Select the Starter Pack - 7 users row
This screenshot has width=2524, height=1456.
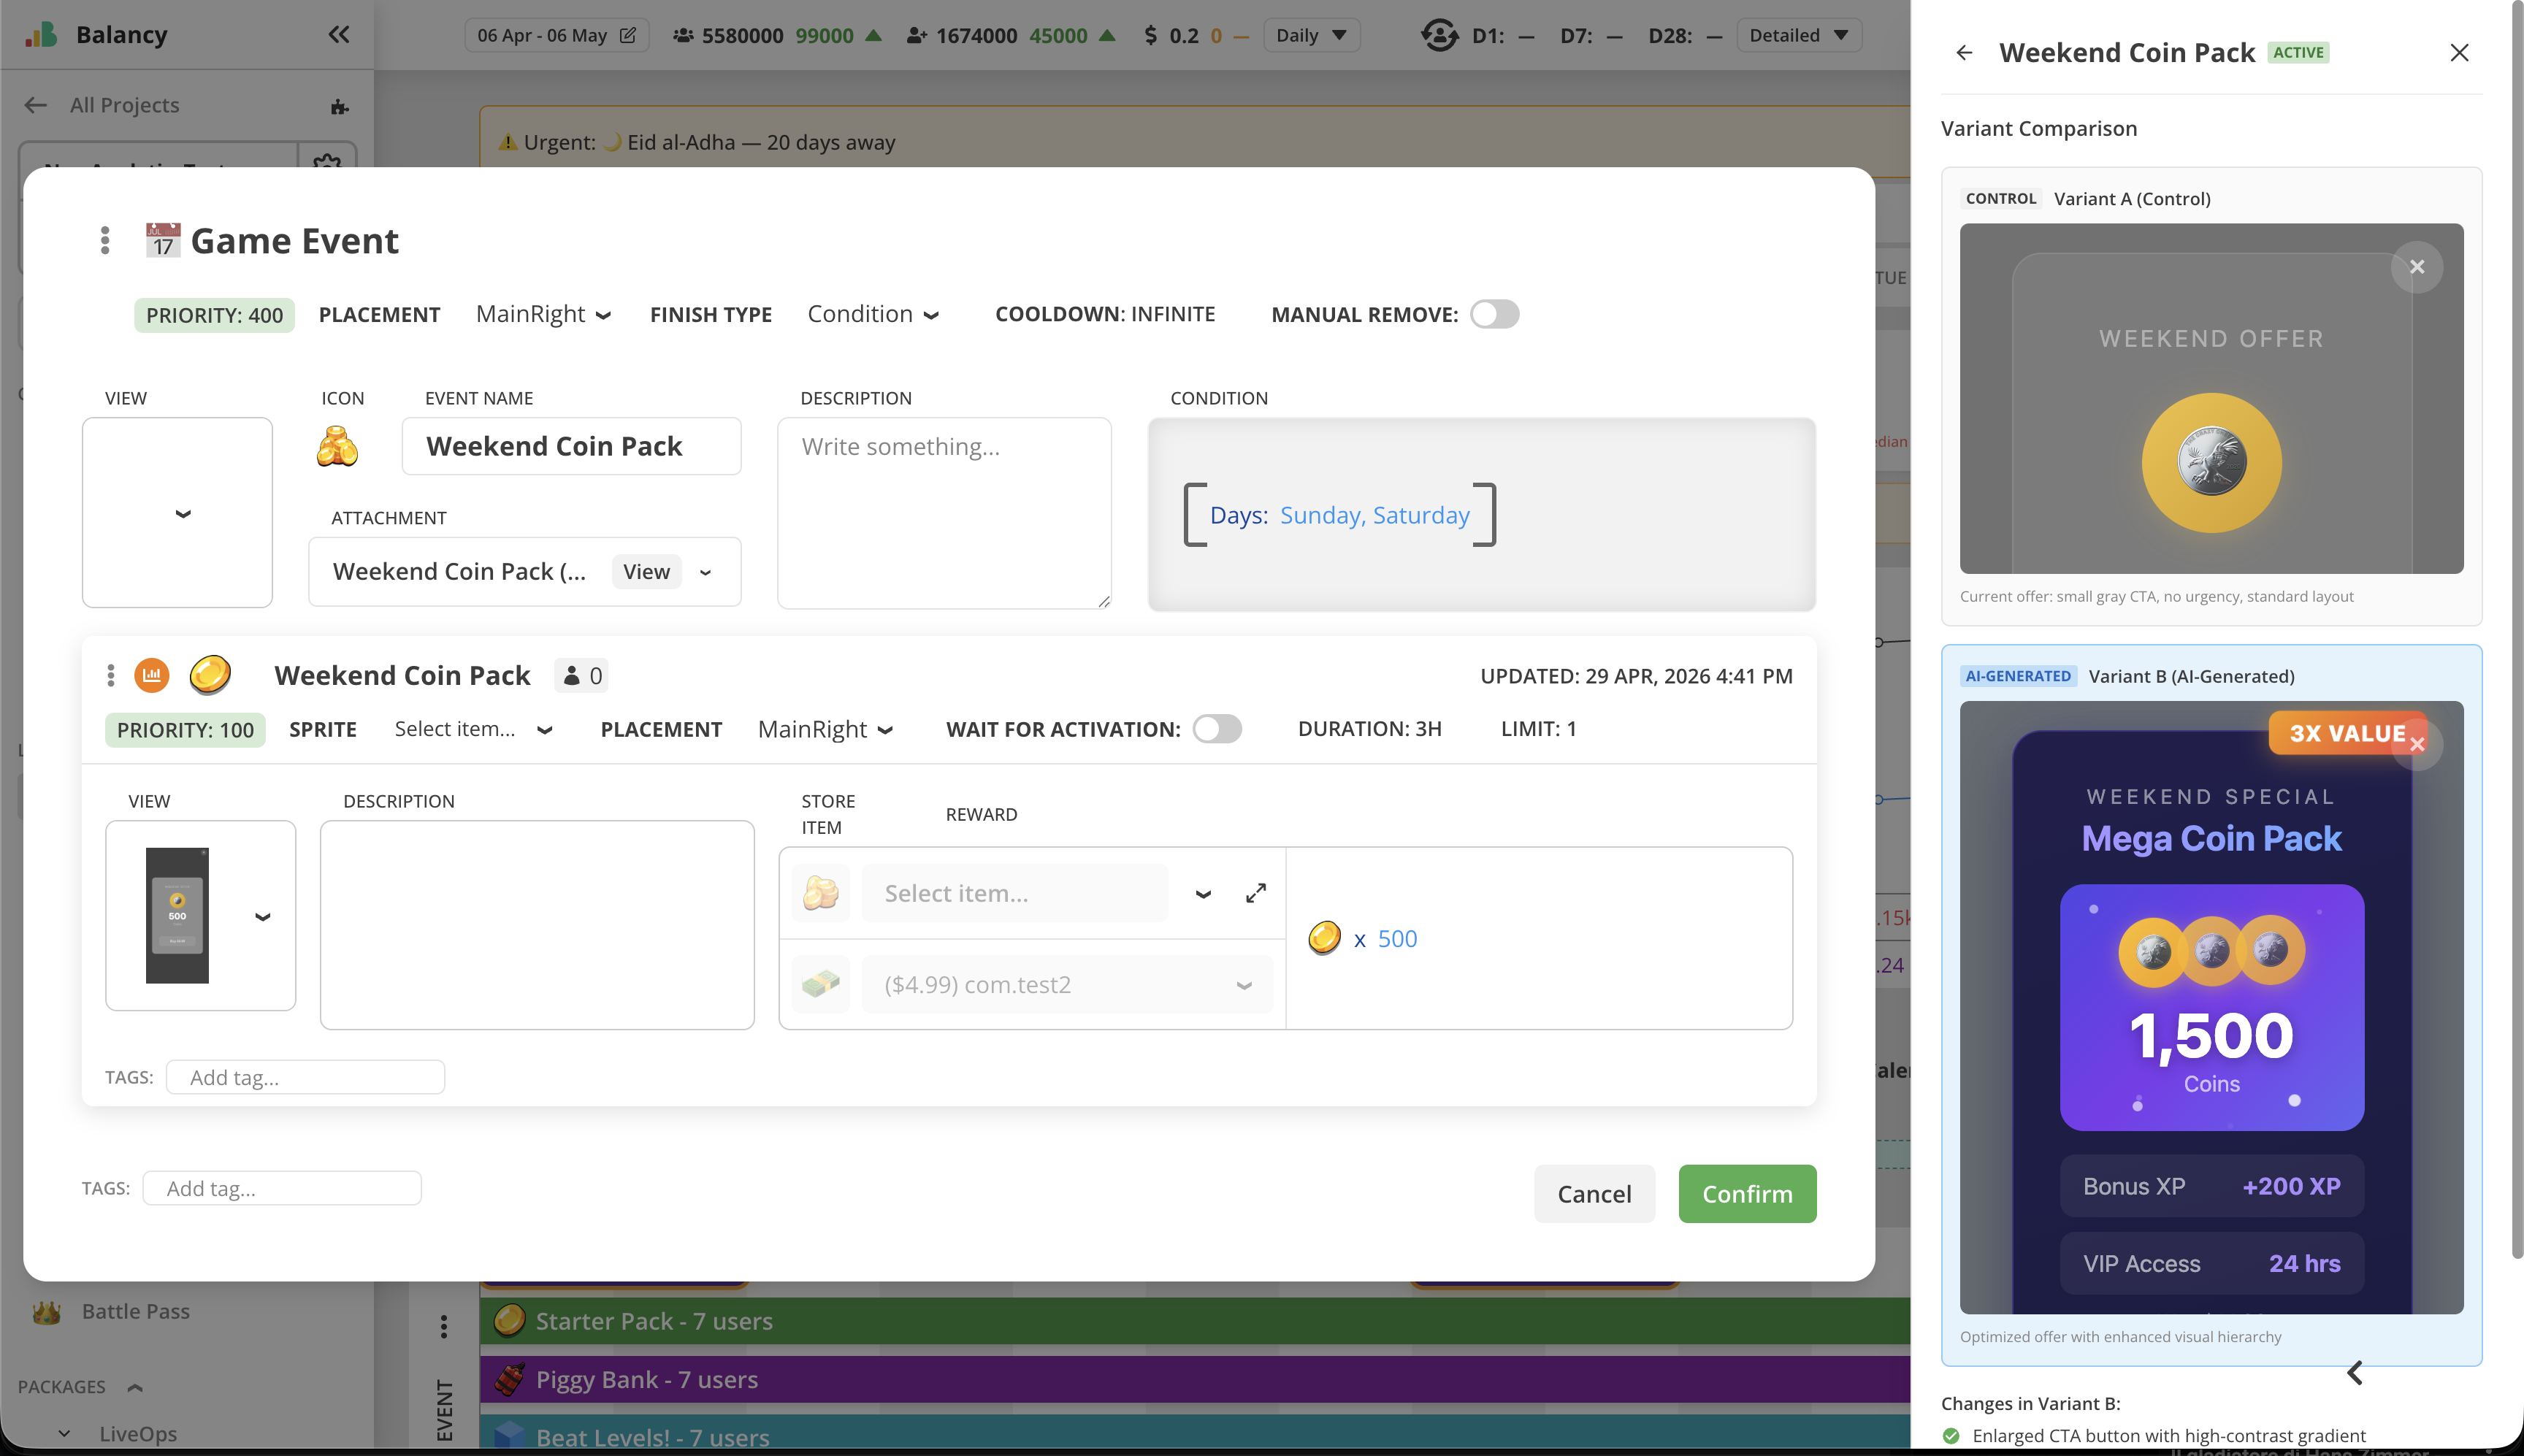1195,1321
